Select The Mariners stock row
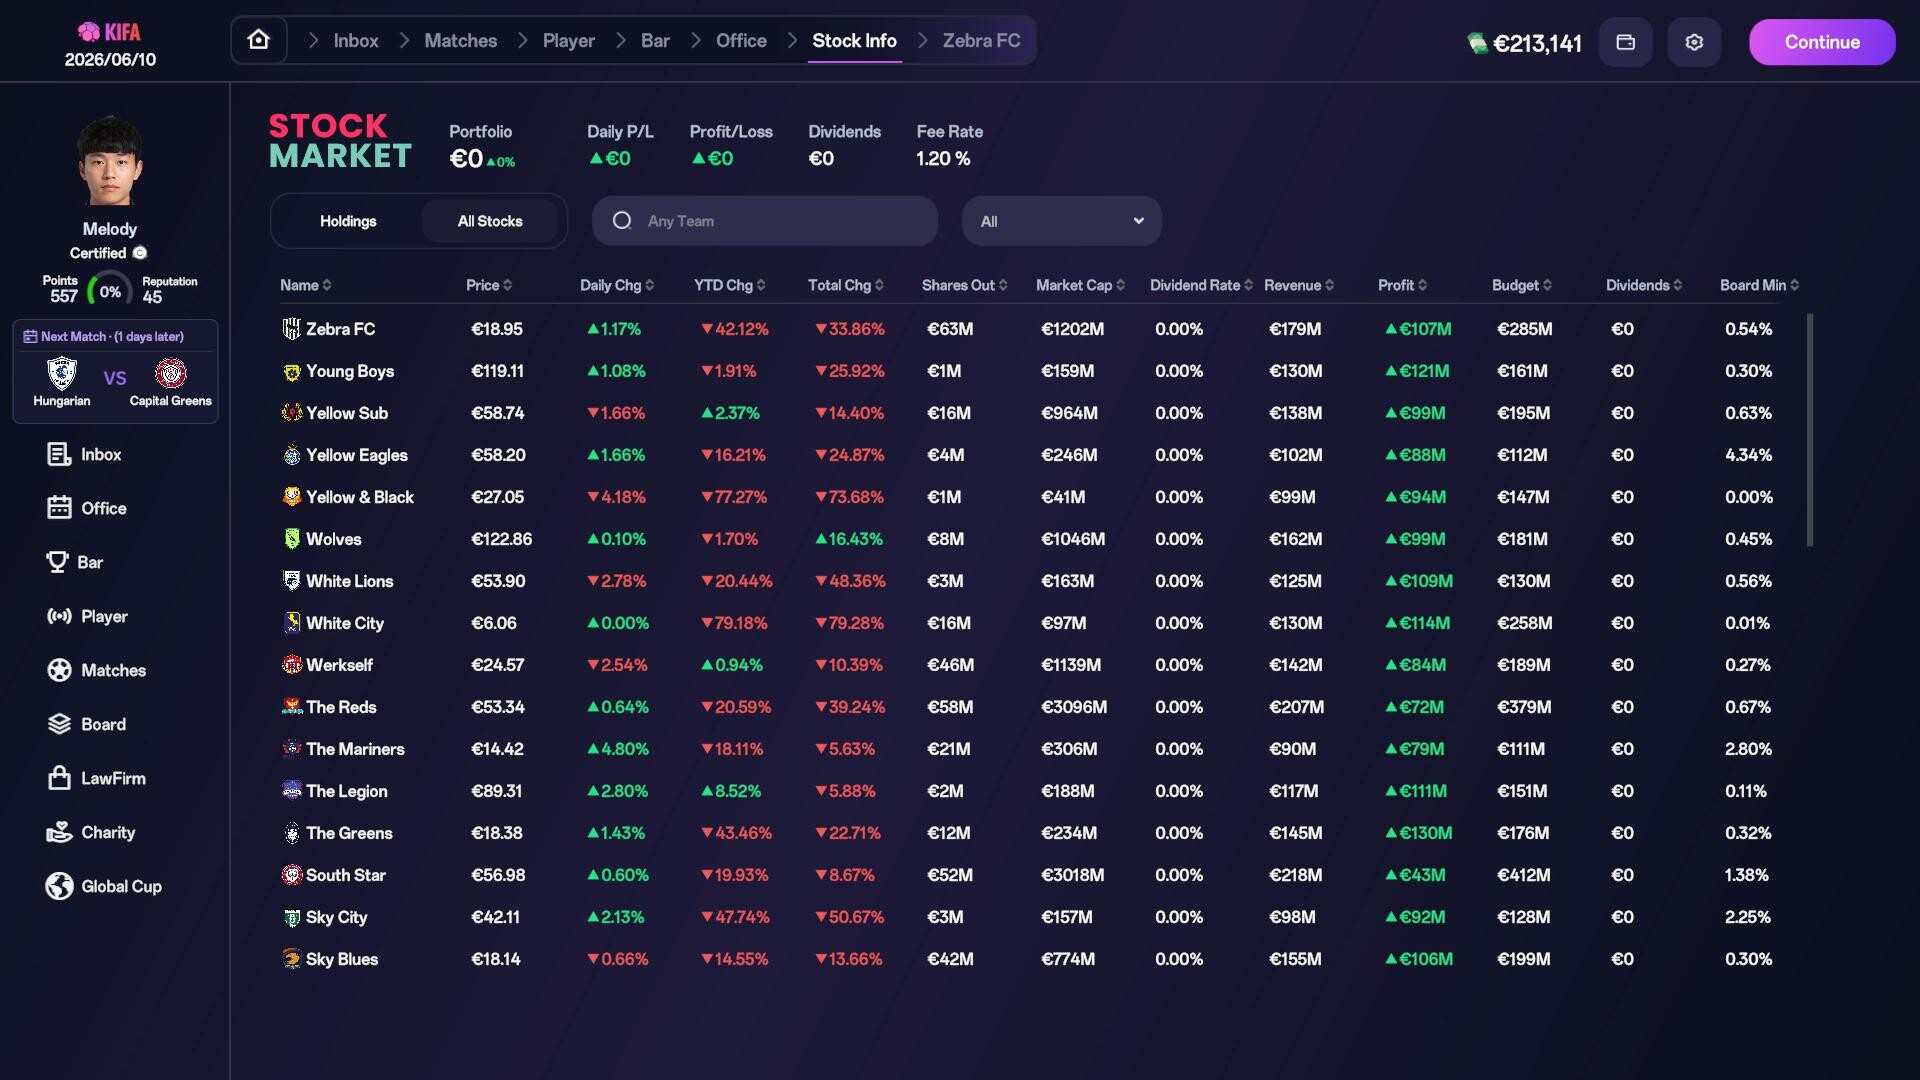The width and height of the screenshot is (1920, 1080). [1040, 749]
